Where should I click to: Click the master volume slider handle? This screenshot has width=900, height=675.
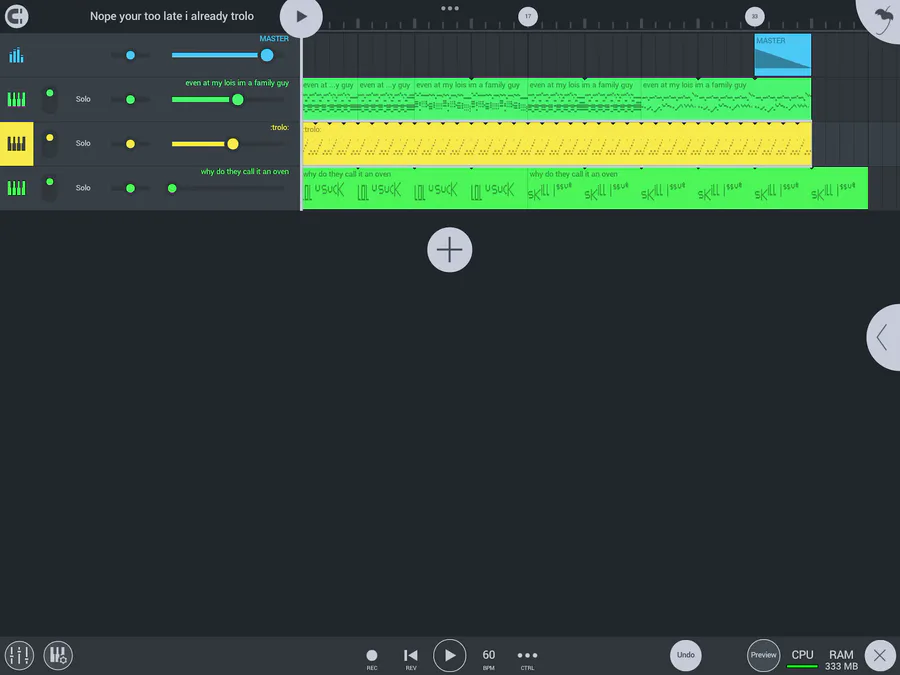click(x=267, y=55)
